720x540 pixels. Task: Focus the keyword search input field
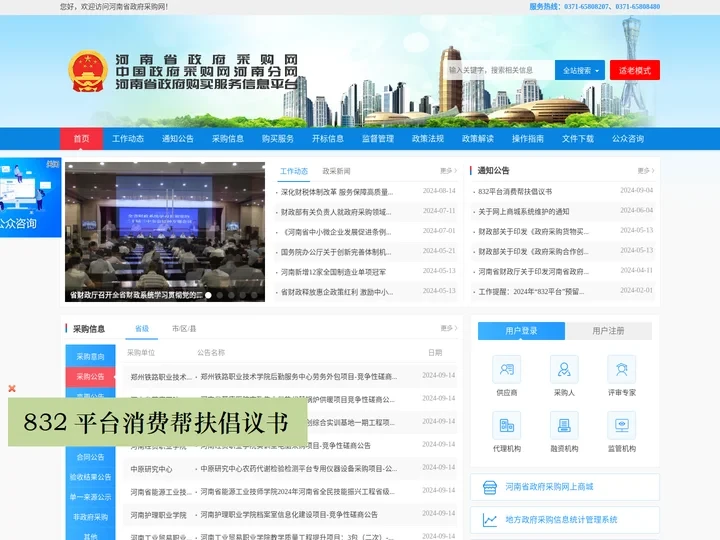tap(500, 70)
